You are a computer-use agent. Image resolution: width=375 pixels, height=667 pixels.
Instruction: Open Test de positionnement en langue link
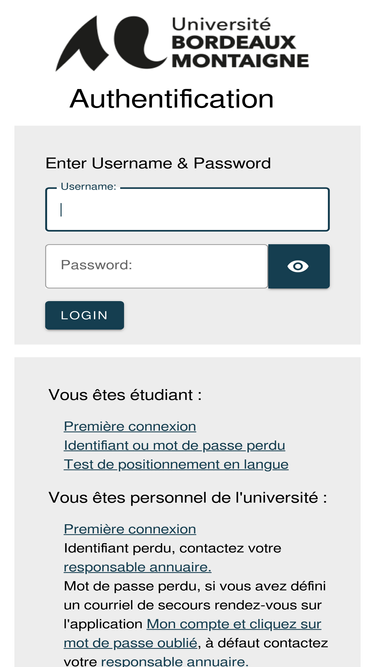tap(176, 464)
